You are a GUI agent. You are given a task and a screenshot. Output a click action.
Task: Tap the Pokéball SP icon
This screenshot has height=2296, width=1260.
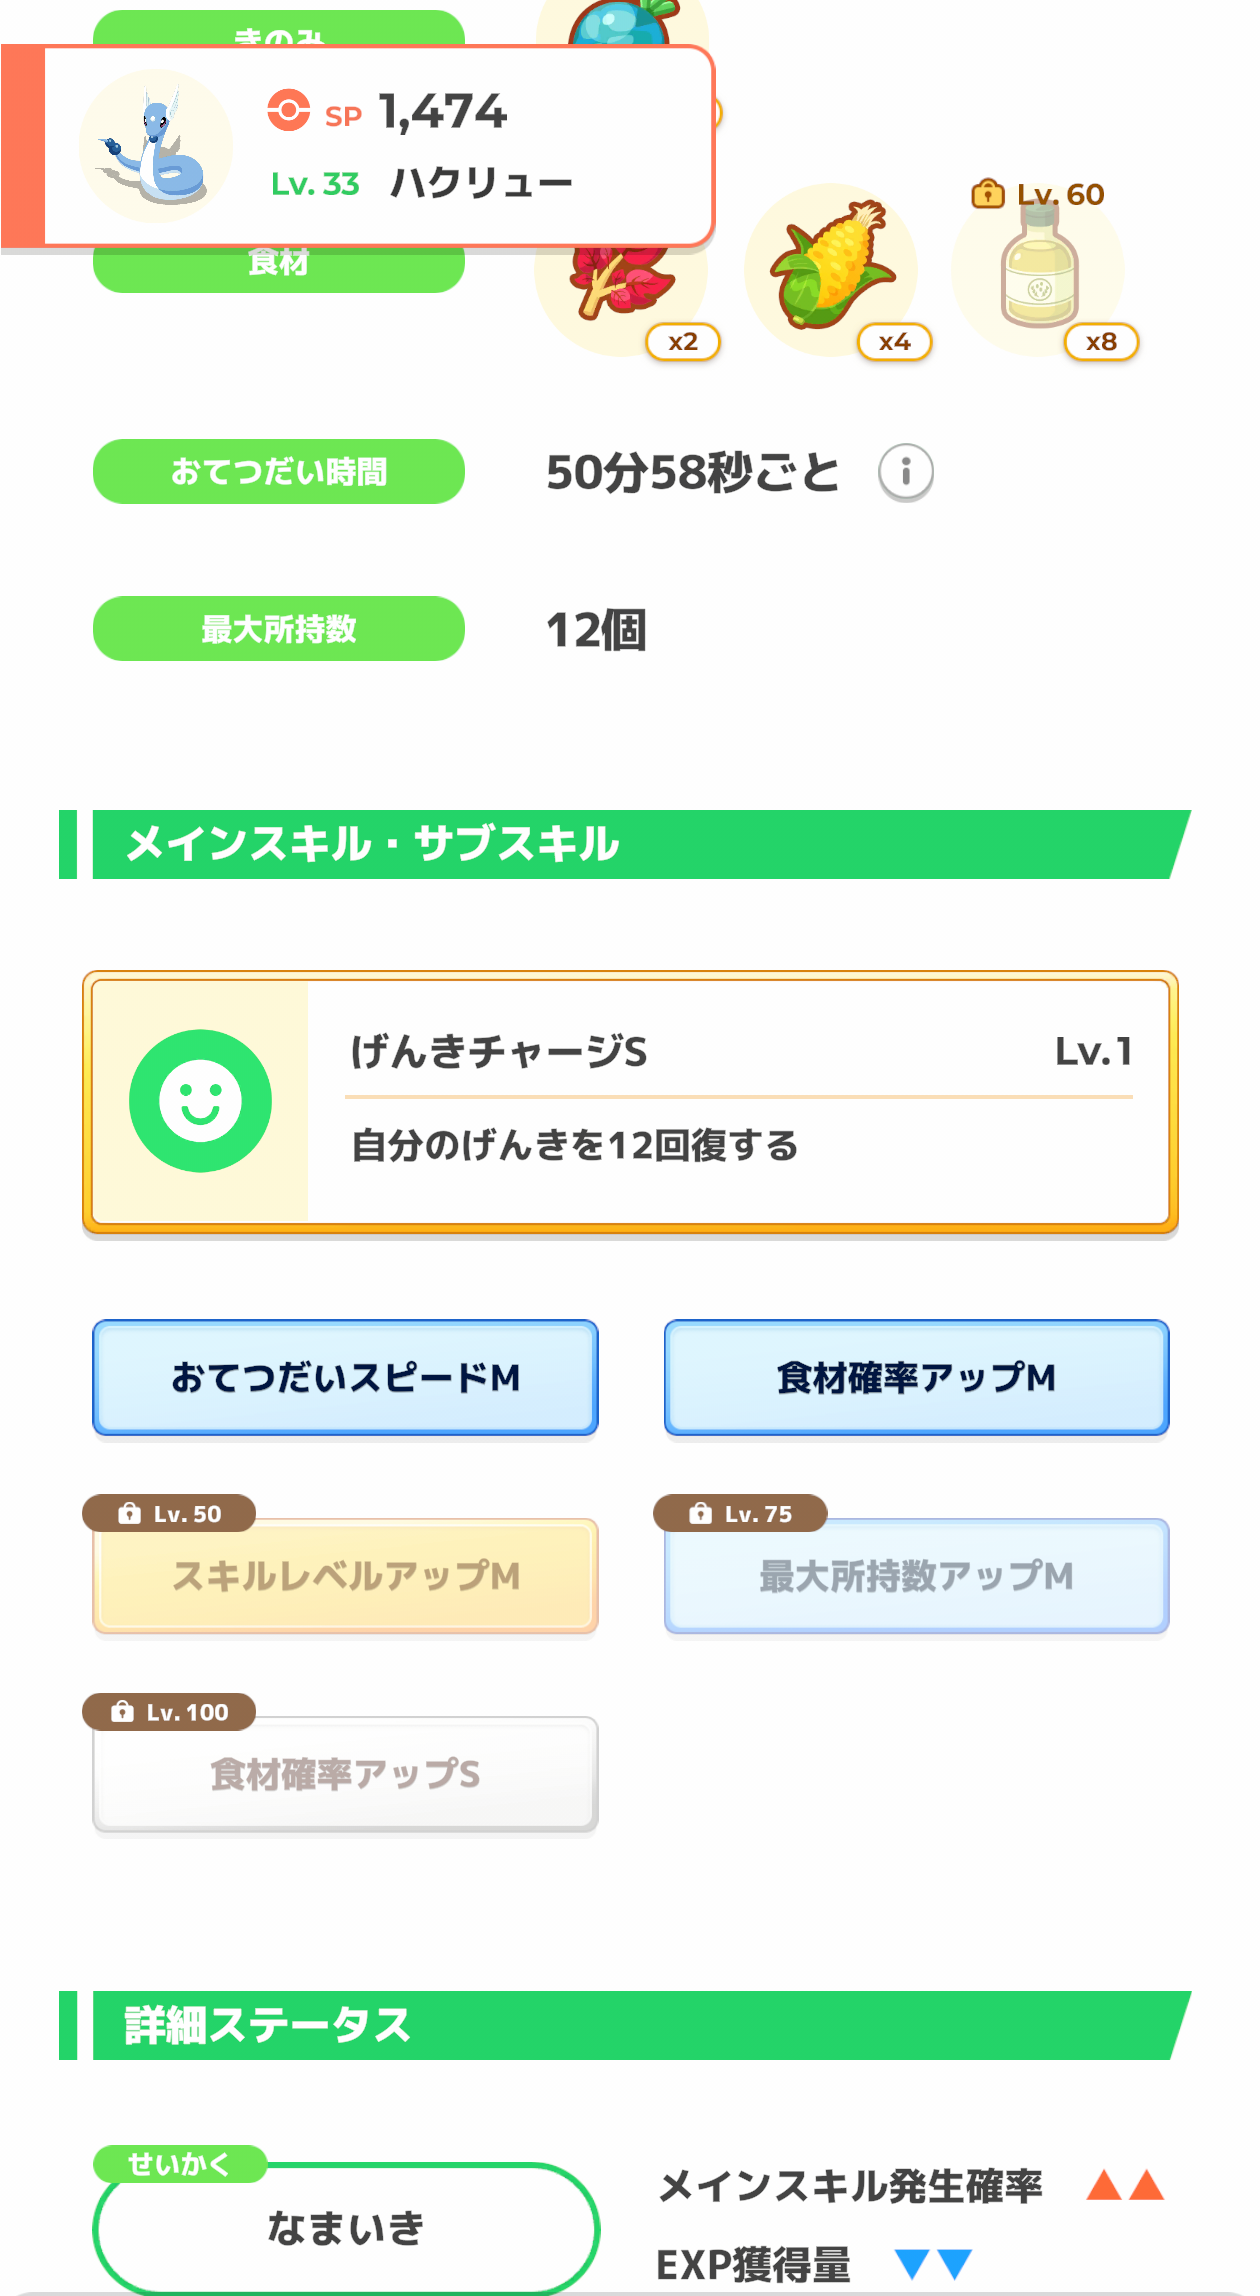point(289,110)
